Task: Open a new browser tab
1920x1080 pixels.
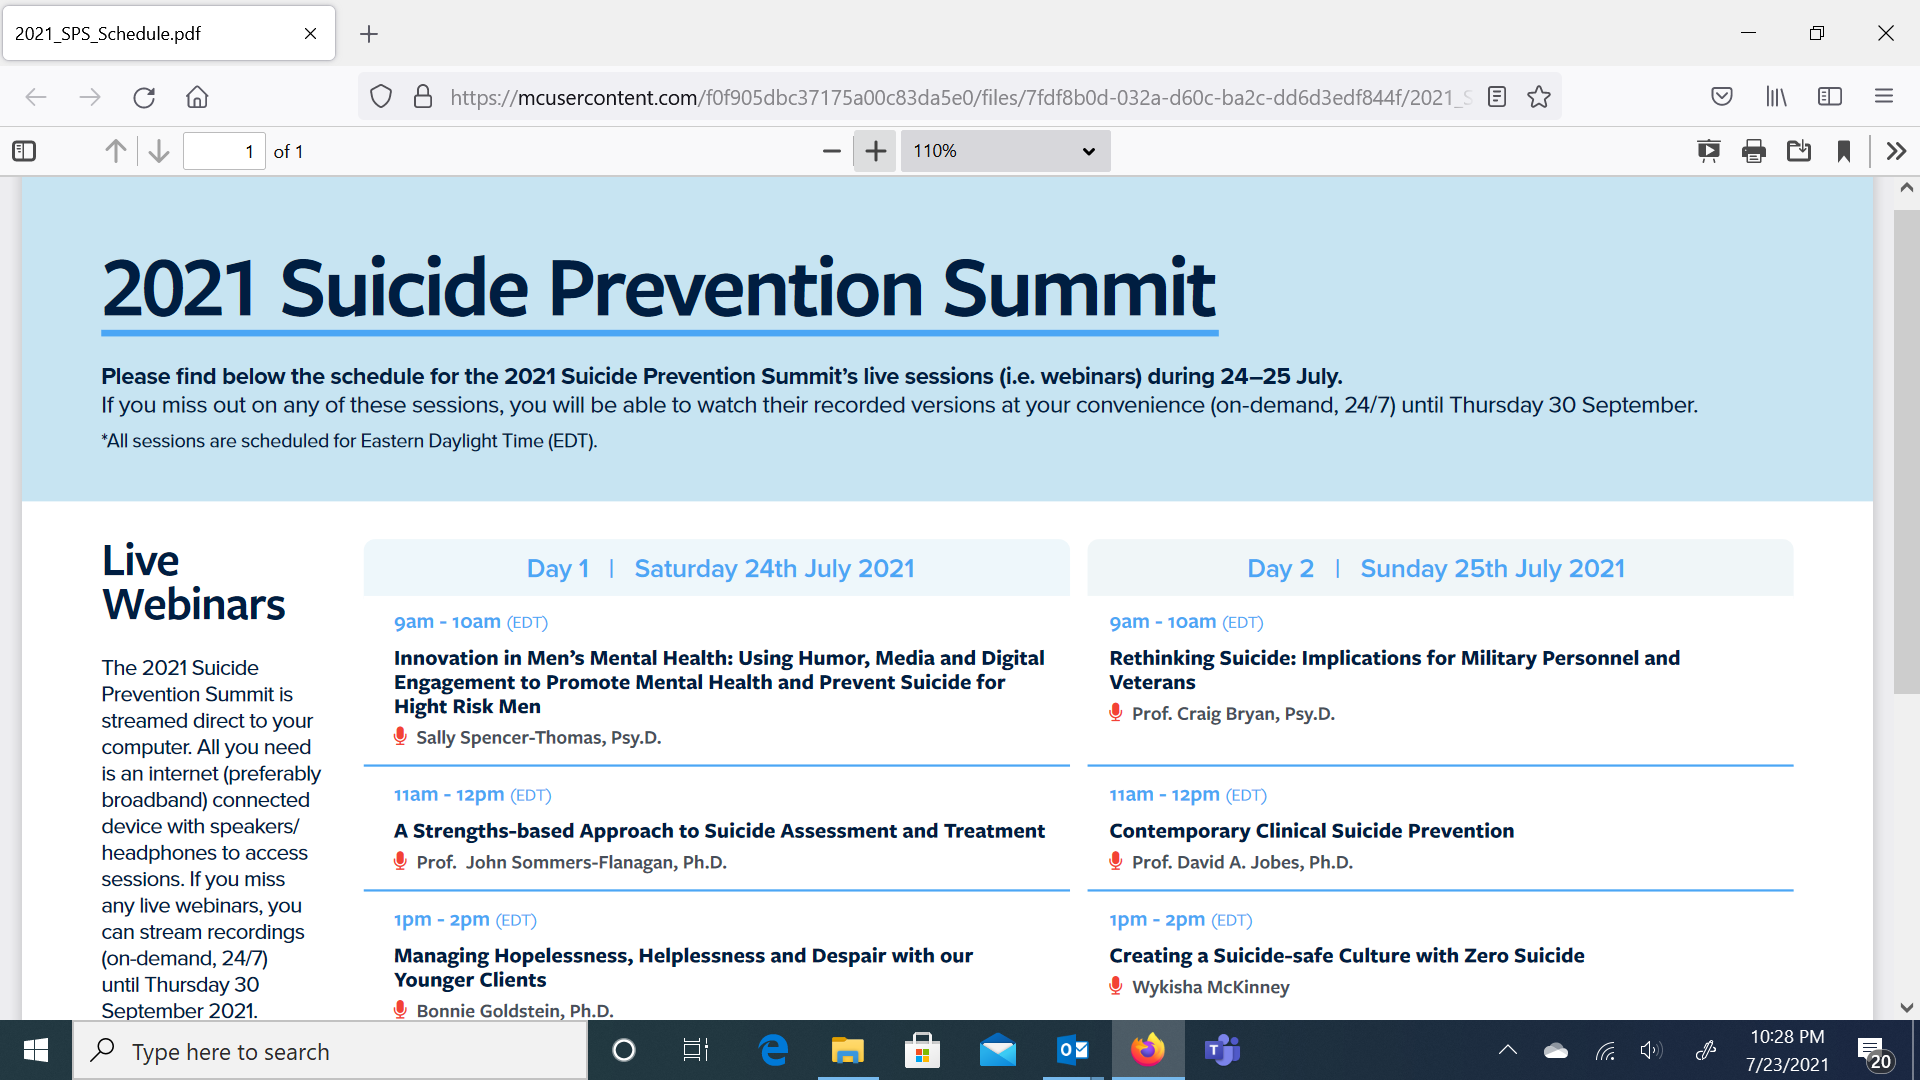Action: (369, 34)
